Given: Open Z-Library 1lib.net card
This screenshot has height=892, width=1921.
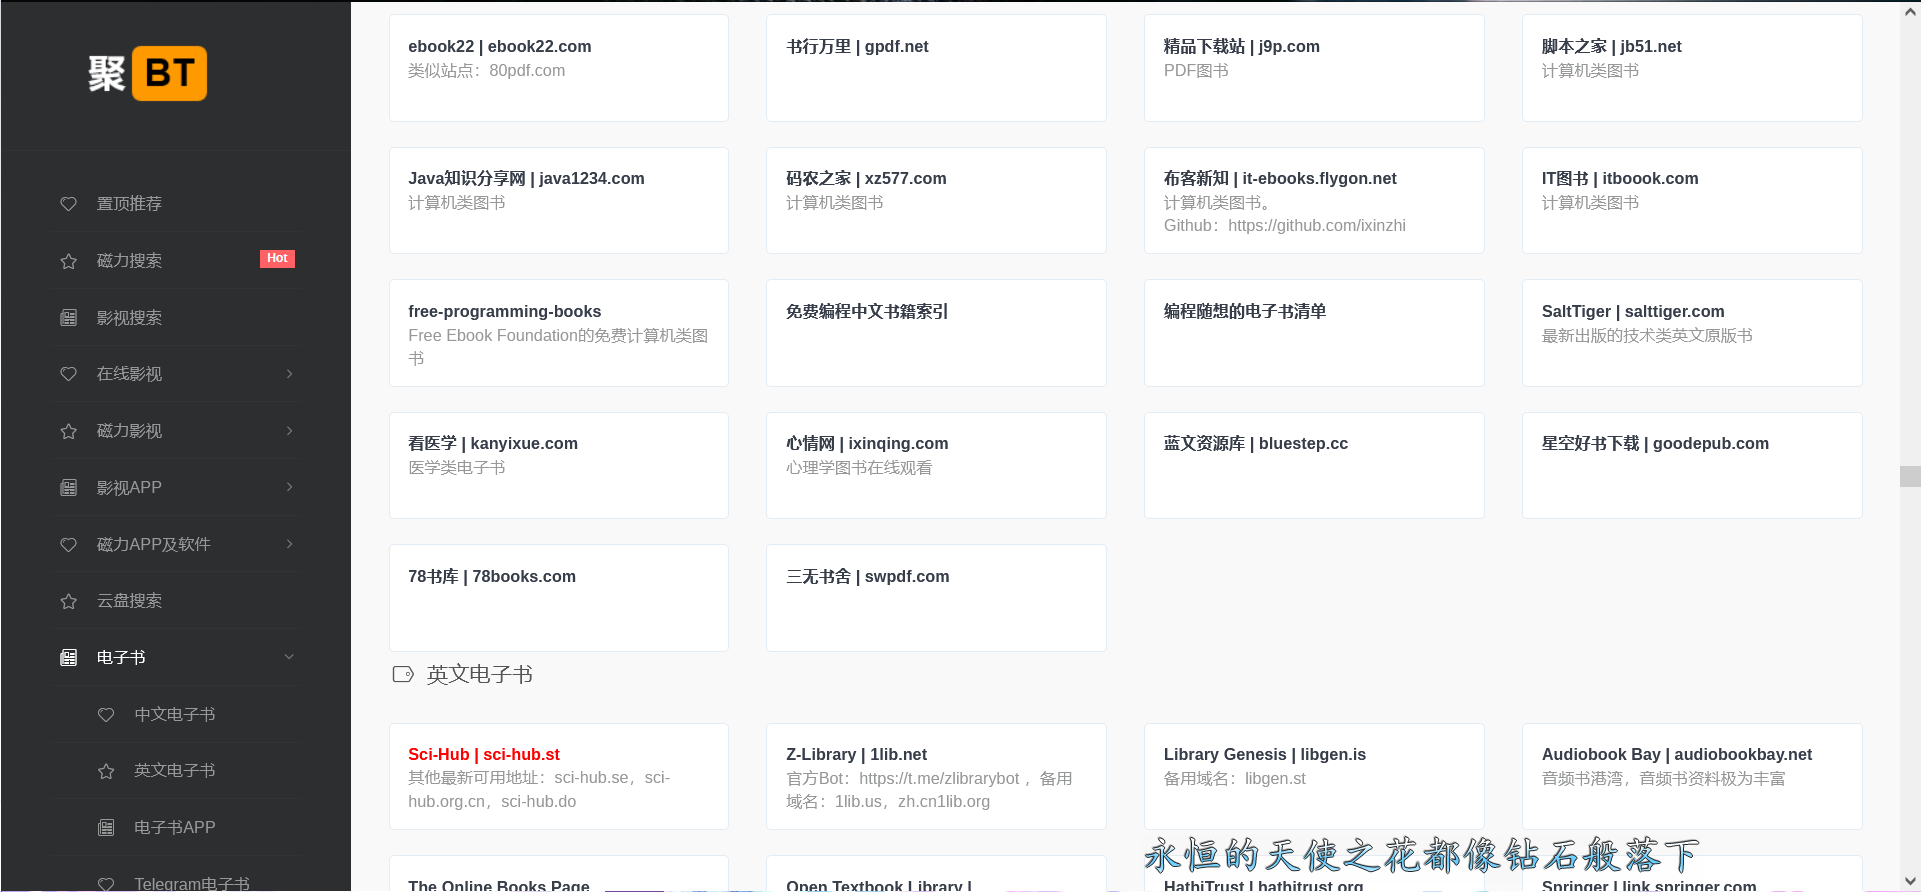Looking at the screenshot, I should [856, 755].
